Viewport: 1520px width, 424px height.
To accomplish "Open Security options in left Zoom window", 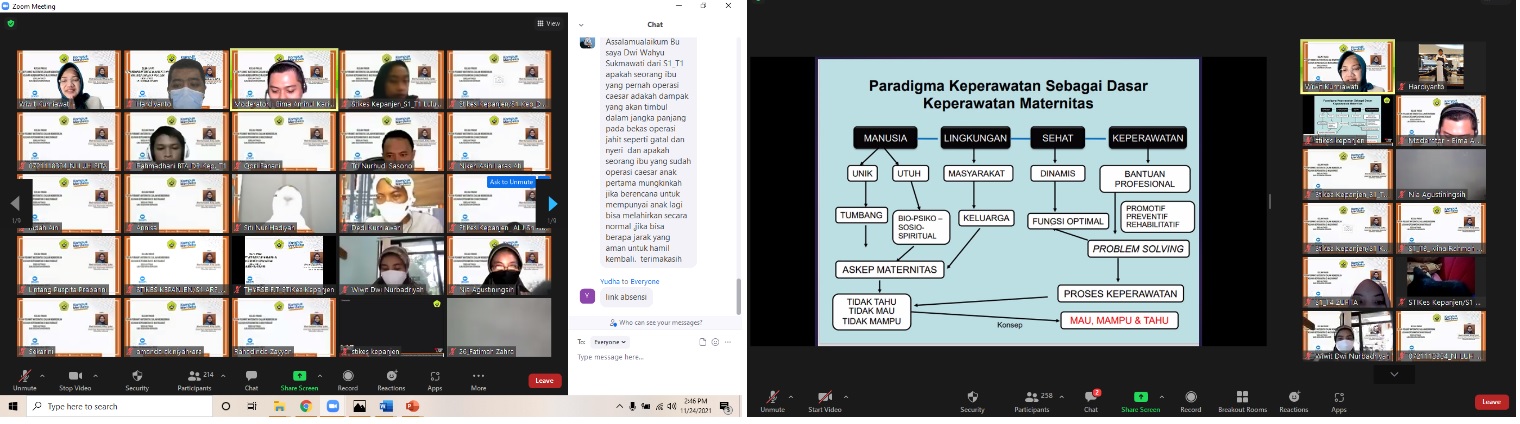I will tap(137, 379).
